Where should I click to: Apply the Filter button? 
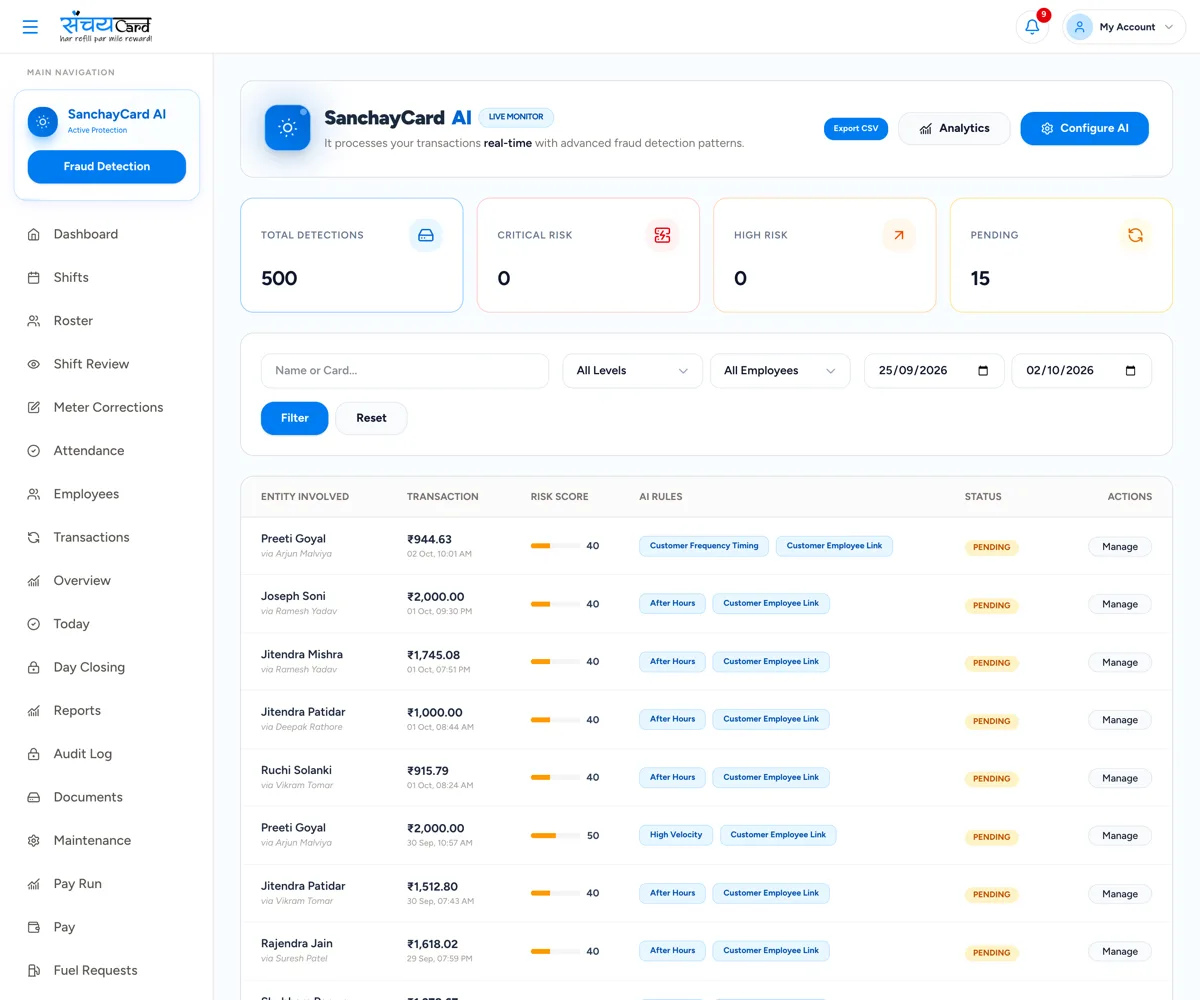pyautogui.click(x=294, y=418)
